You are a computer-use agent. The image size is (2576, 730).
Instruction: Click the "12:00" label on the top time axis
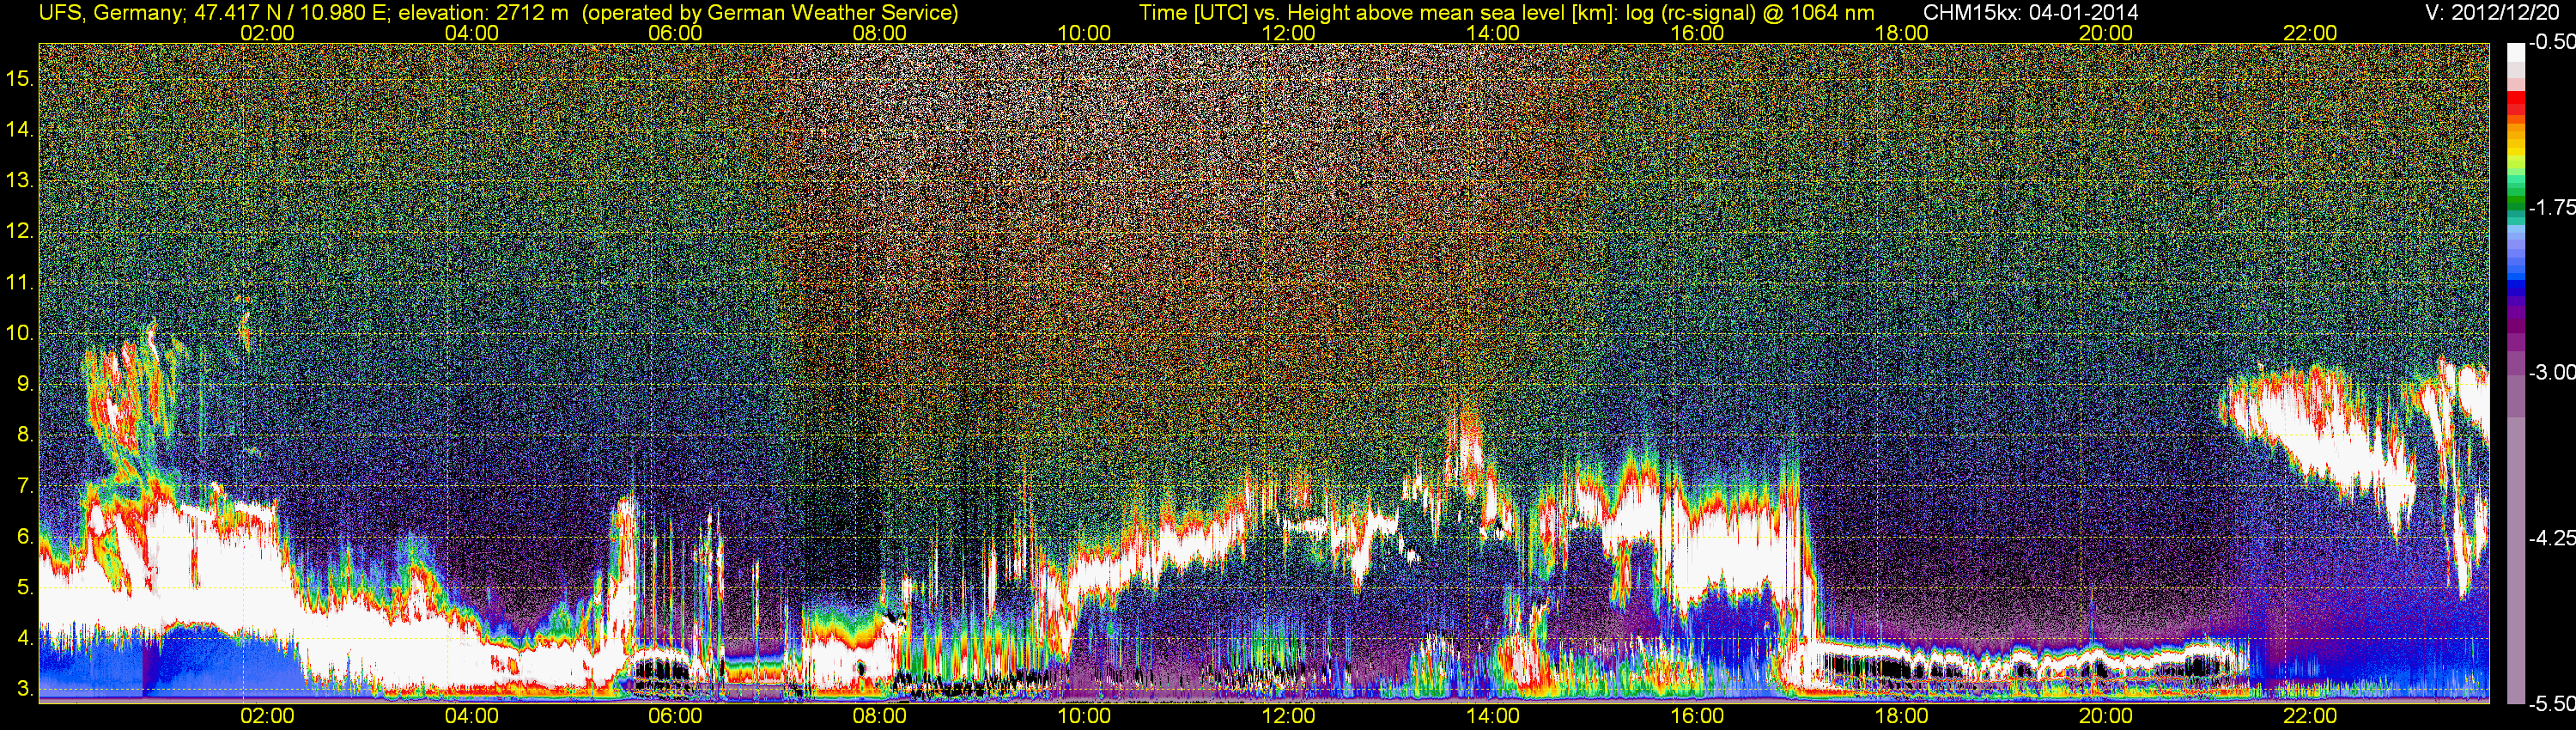click(x=1289, y=33)
